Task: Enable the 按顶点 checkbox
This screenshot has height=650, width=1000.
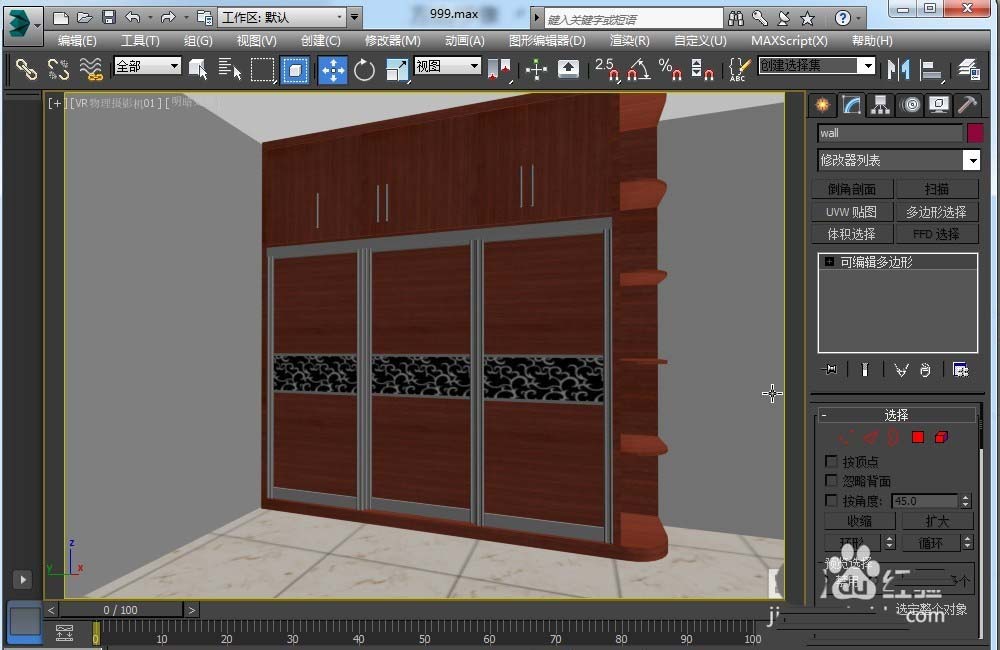Action: click(831, 462)
